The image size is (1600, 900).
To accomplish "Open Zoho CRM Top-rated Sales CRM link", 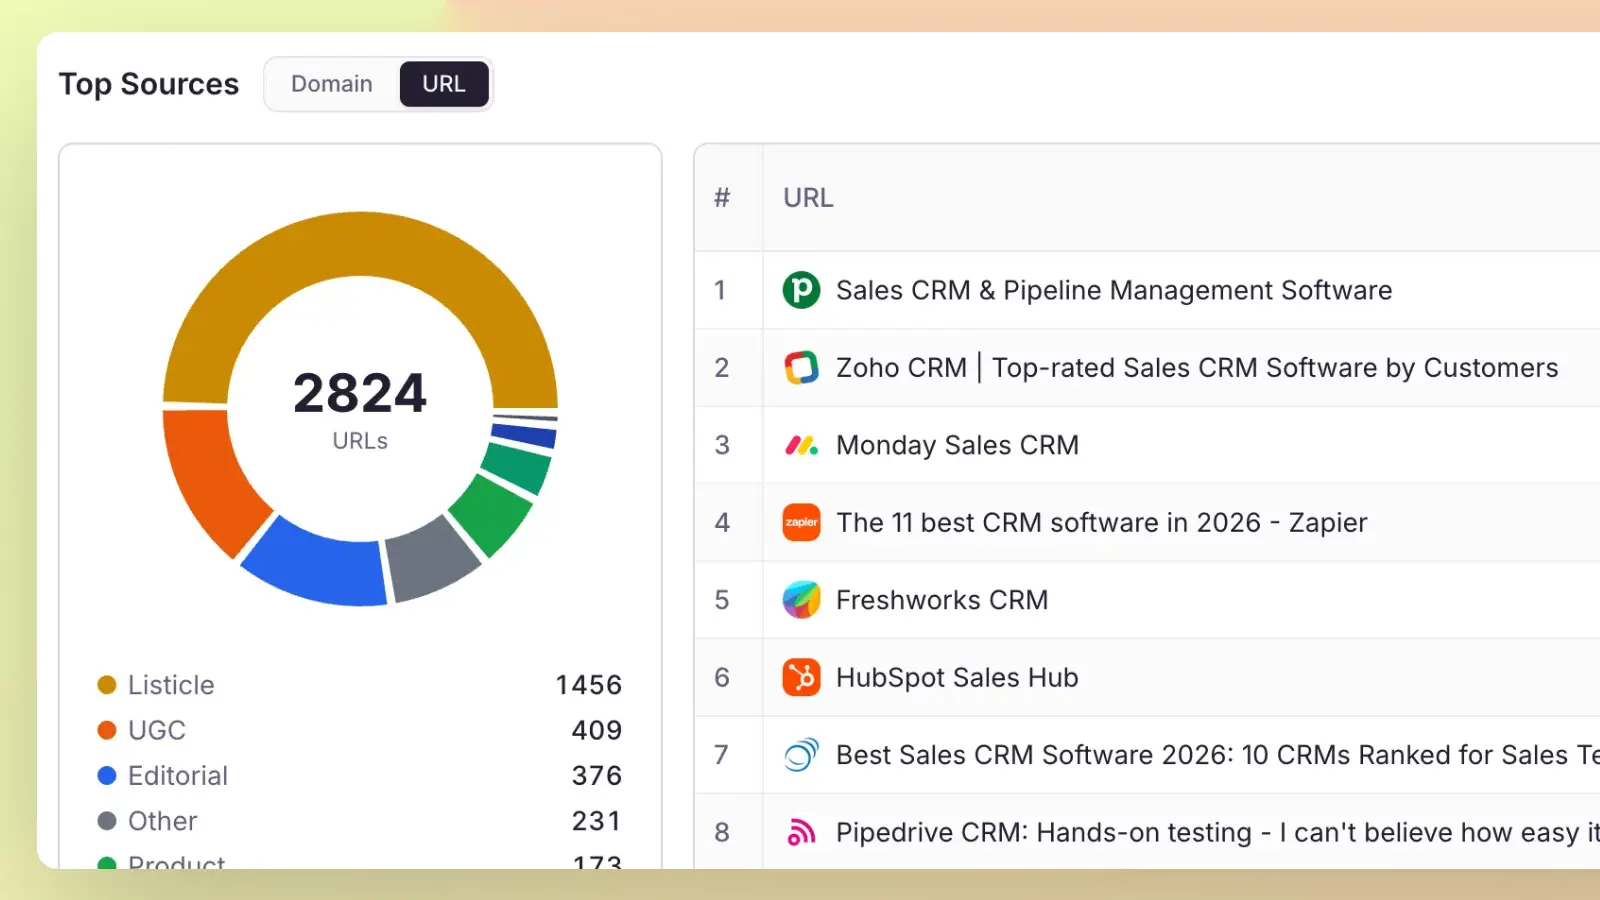I will (x=1197, y=368).
